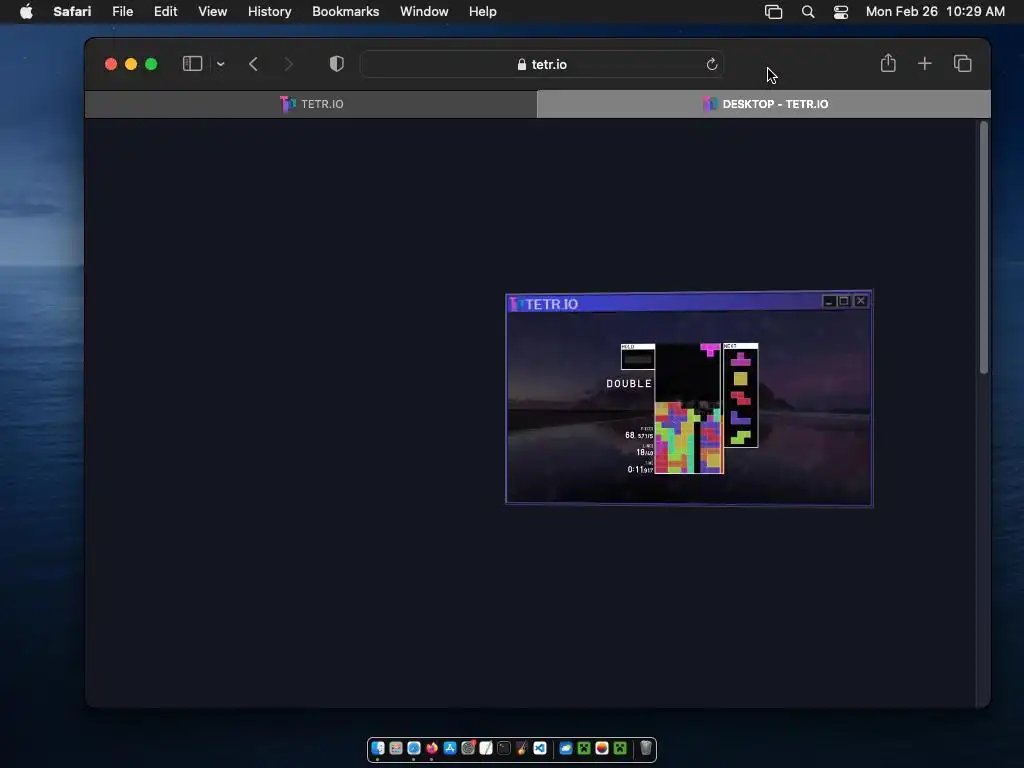Click the yellow O piece in NEXT queue

click(x=740, y=379)
